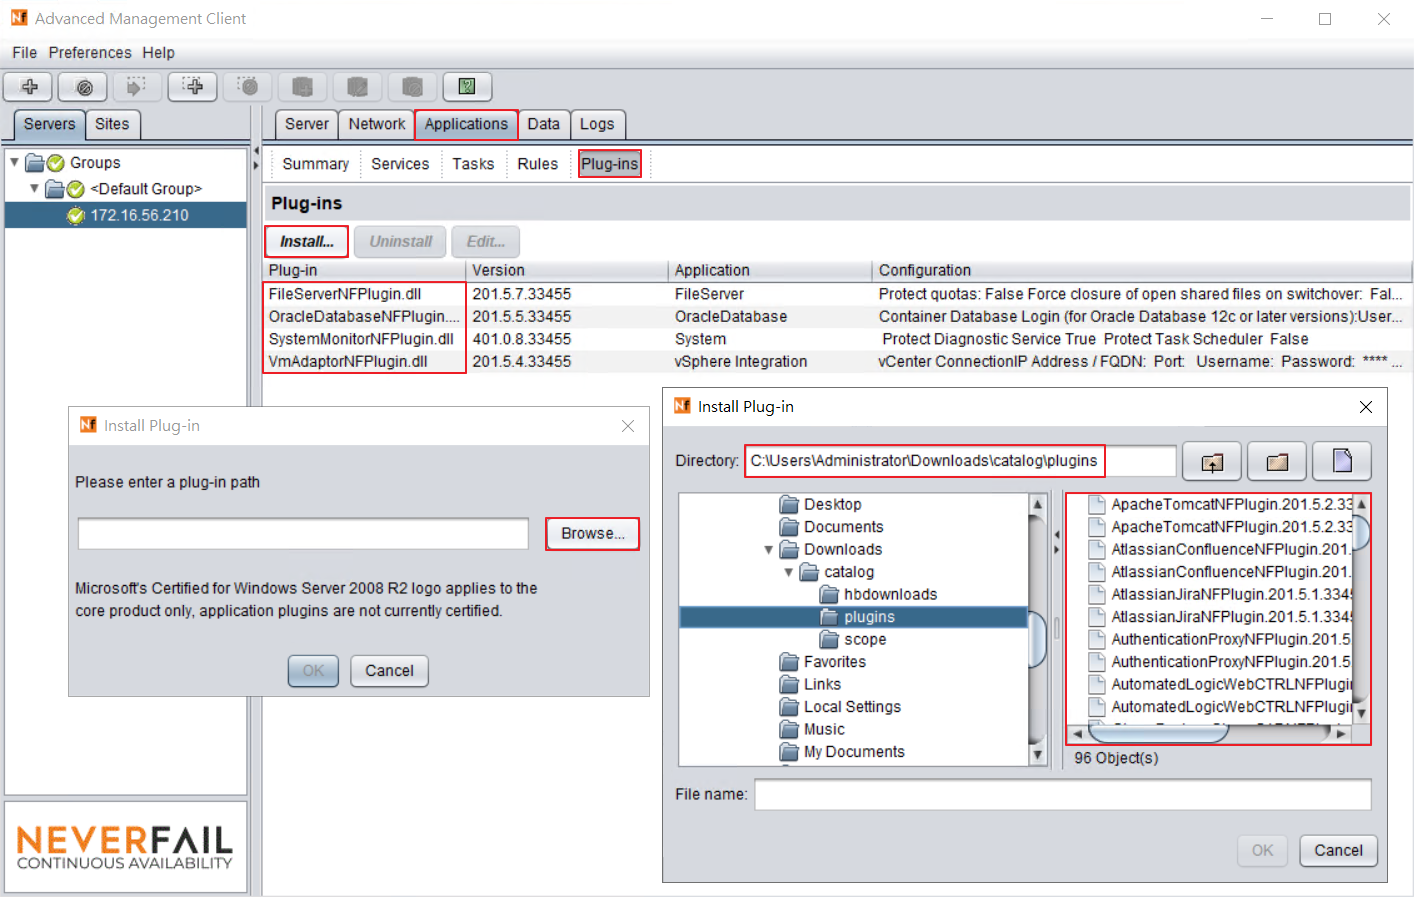Click the File name input field

[1063, 795]
